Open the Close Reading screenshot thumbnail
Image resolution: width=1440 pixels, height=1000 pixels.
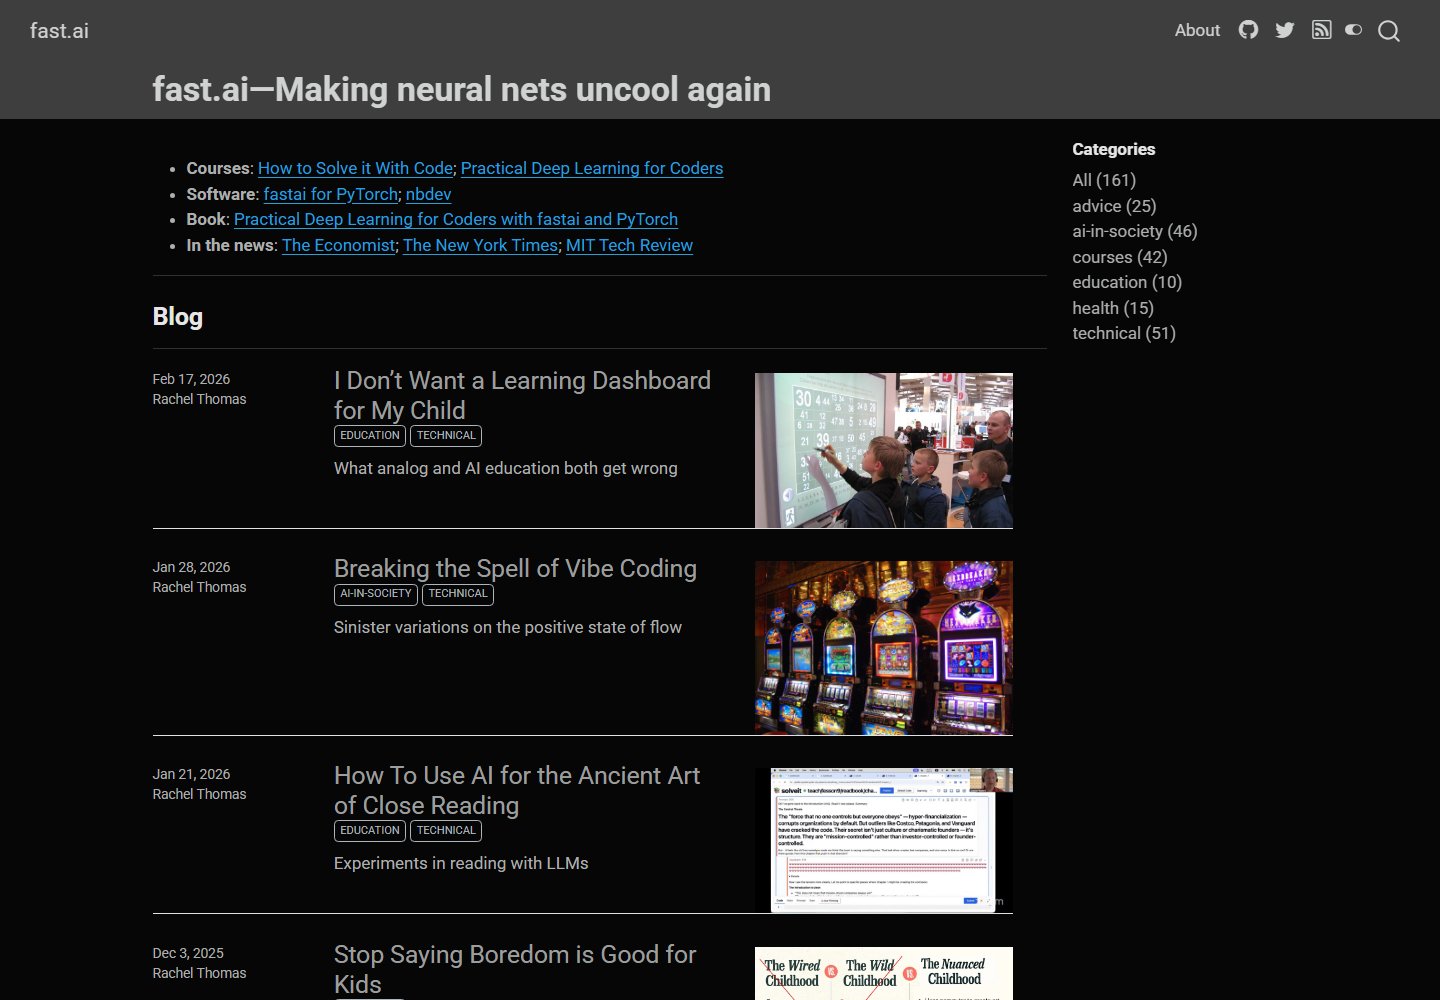click(x=884, y=840)
